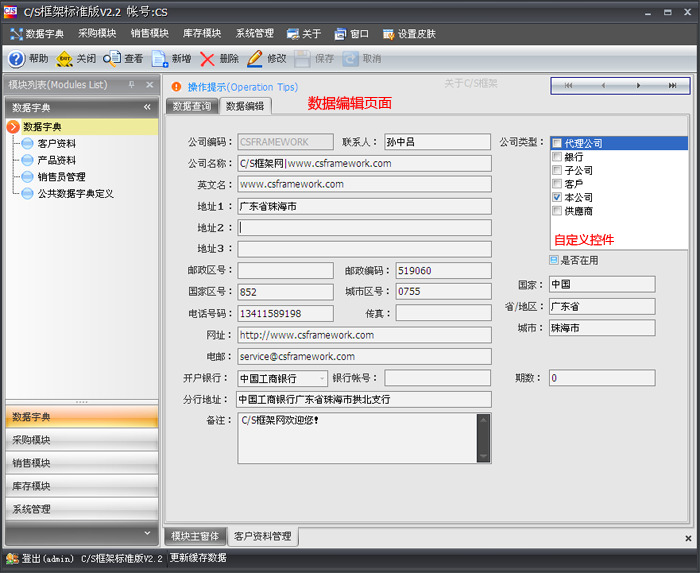
Task: Collapse the 数据字典 panel header chevrons
Action: (x=147, y=107)
